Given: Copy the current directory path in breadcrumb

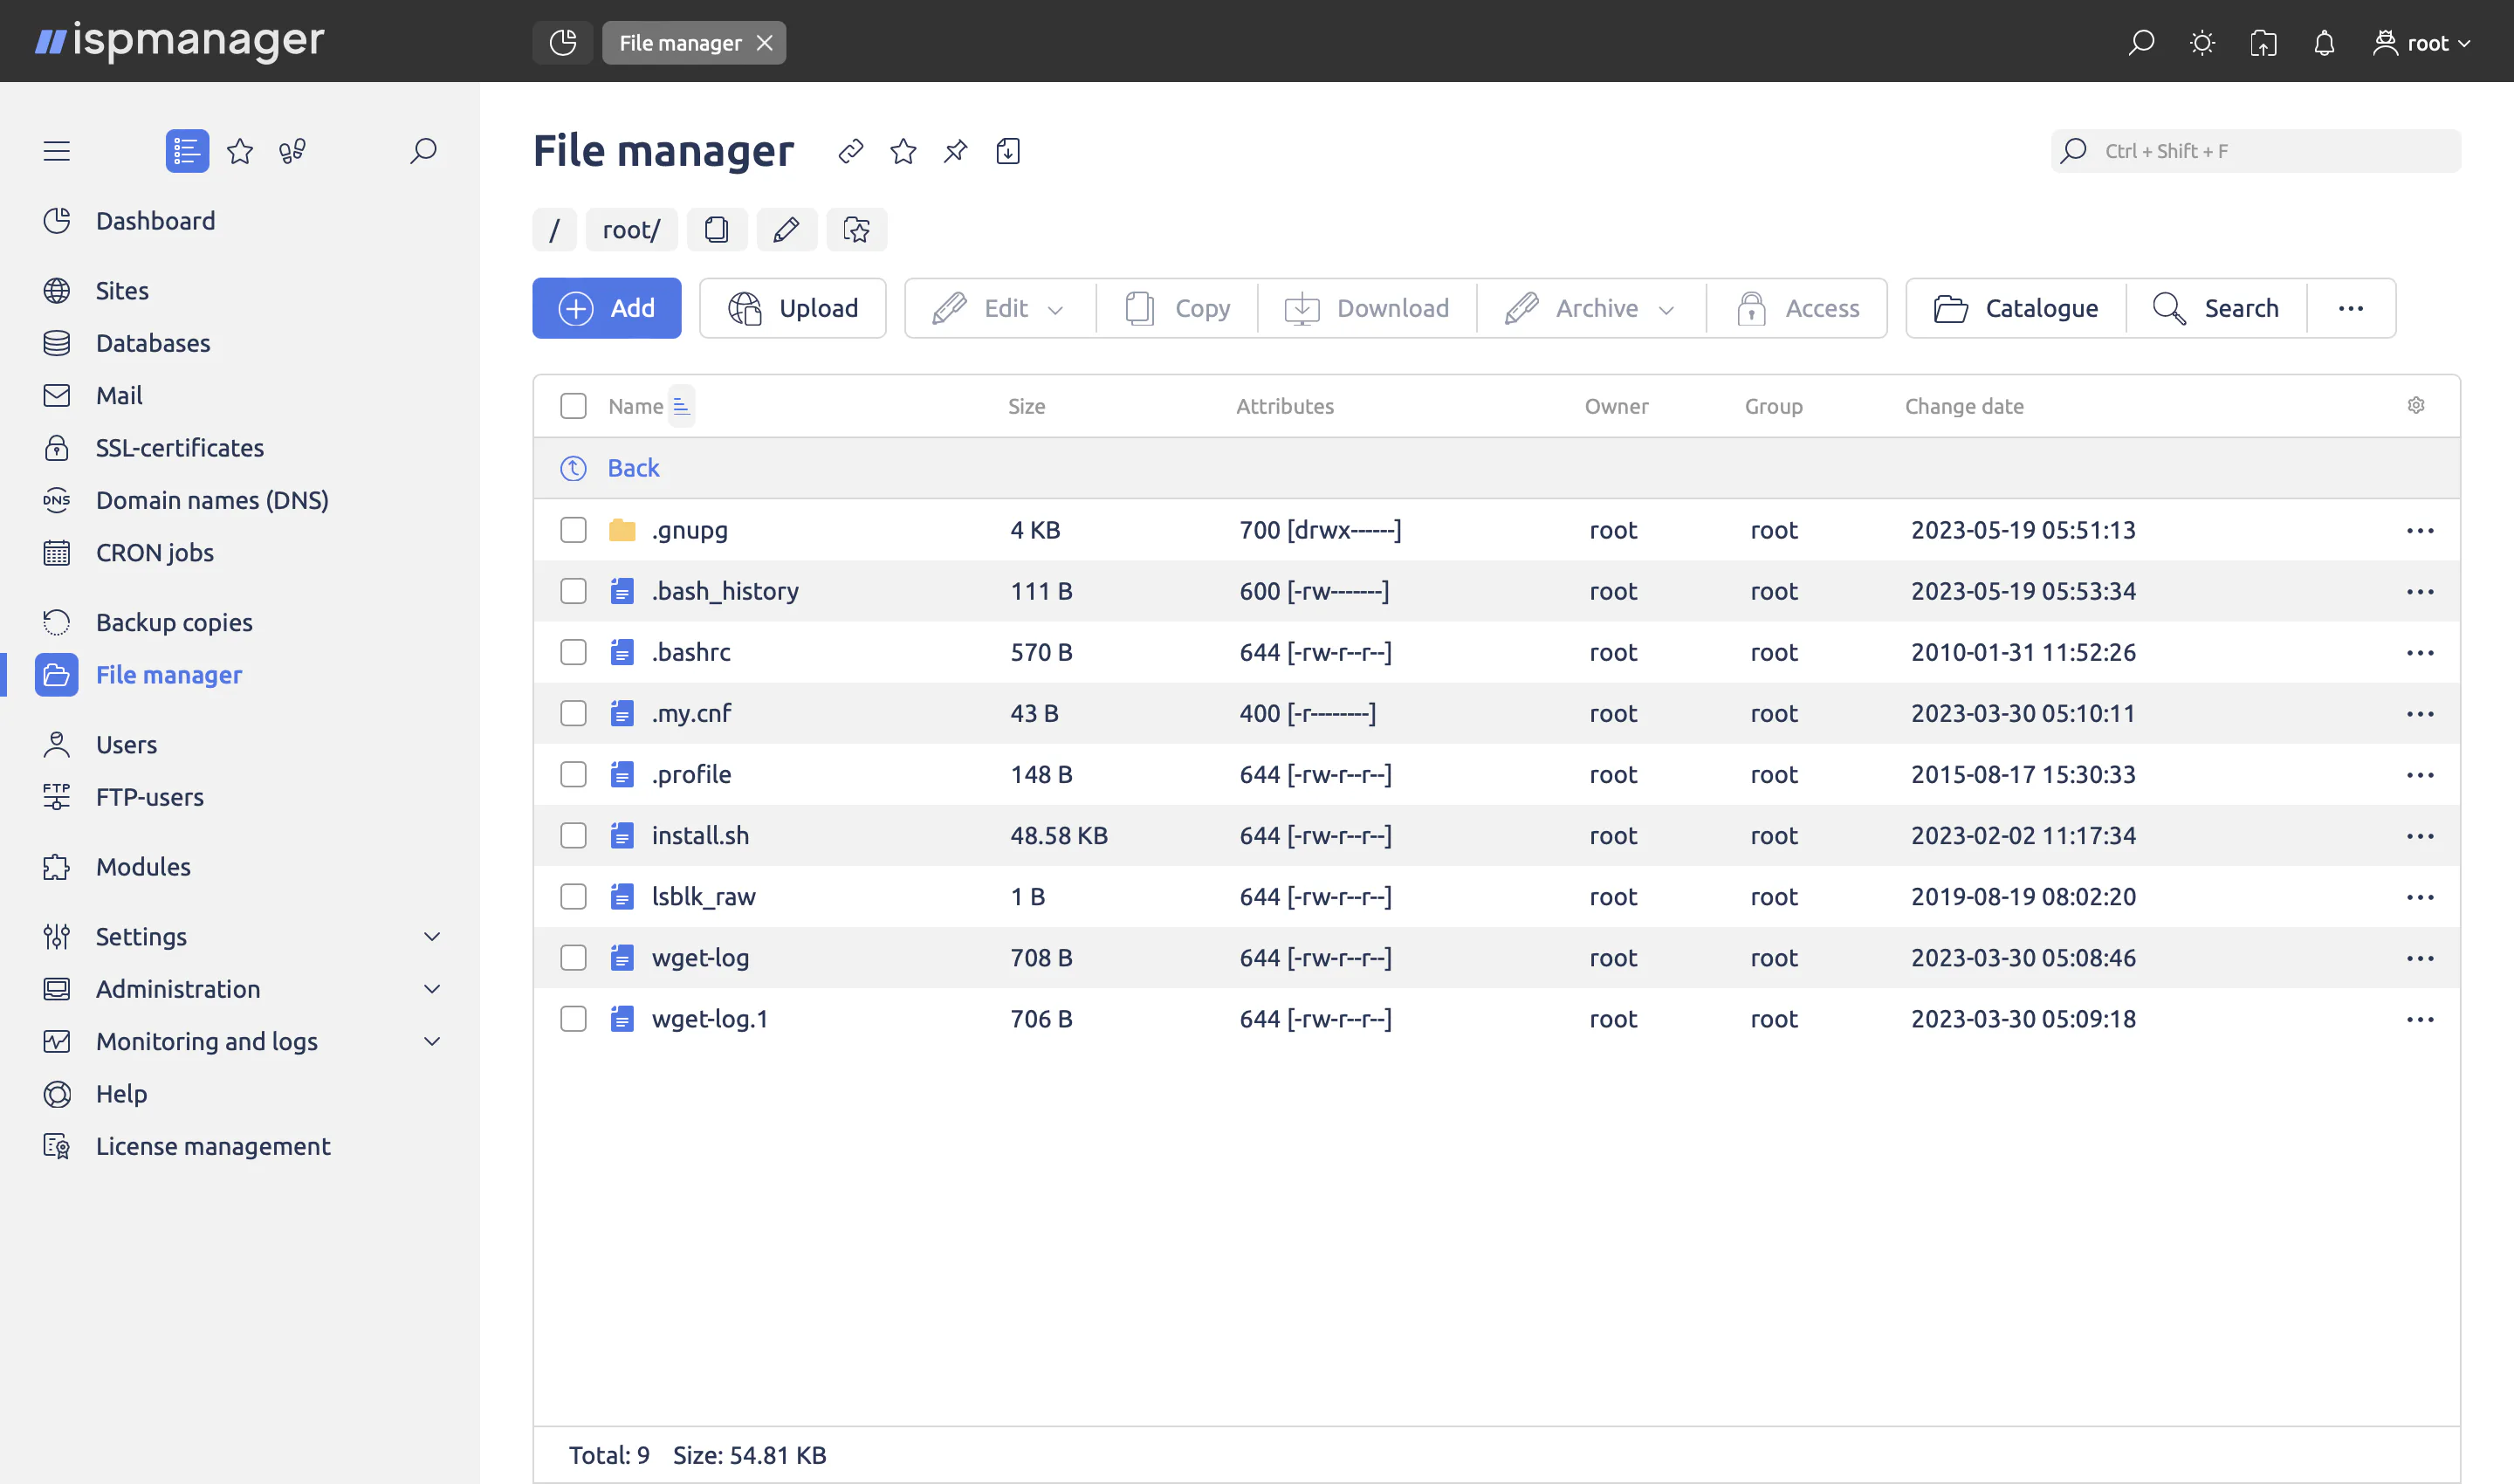Looking at the screenshot, I should [x=716, y=229].
